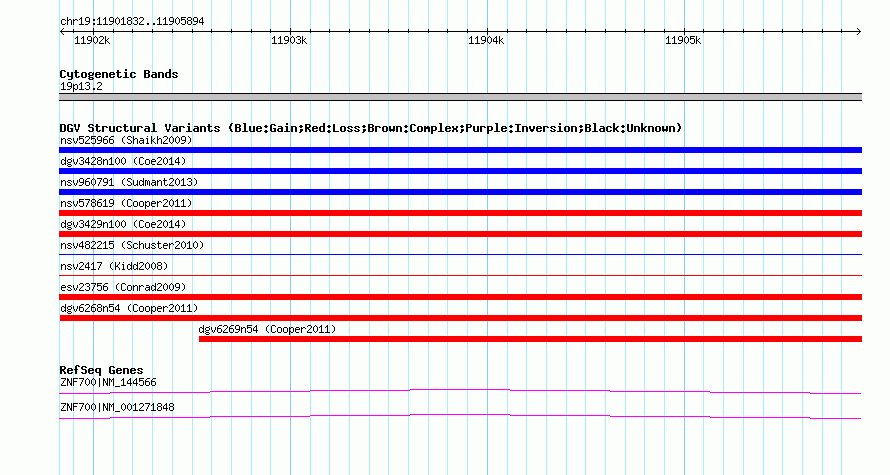This screenshot has width=890, height=475.
Task: Click the 11902k ruler tick label
Action: [x=92, y=40]
